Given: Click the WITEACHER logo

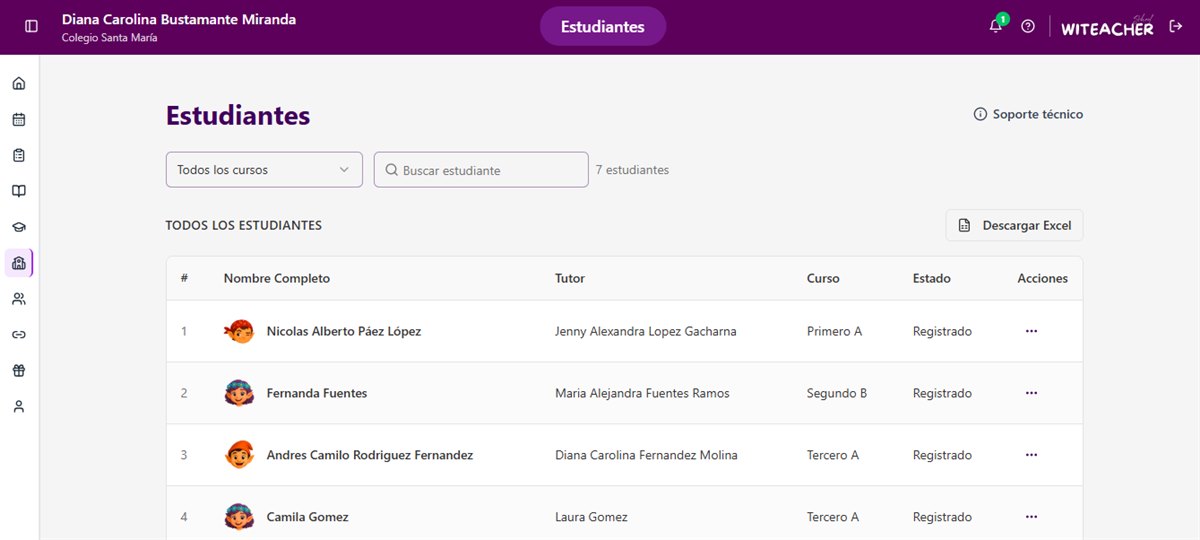Looking at the screenshot, I should pos(1107,27).
